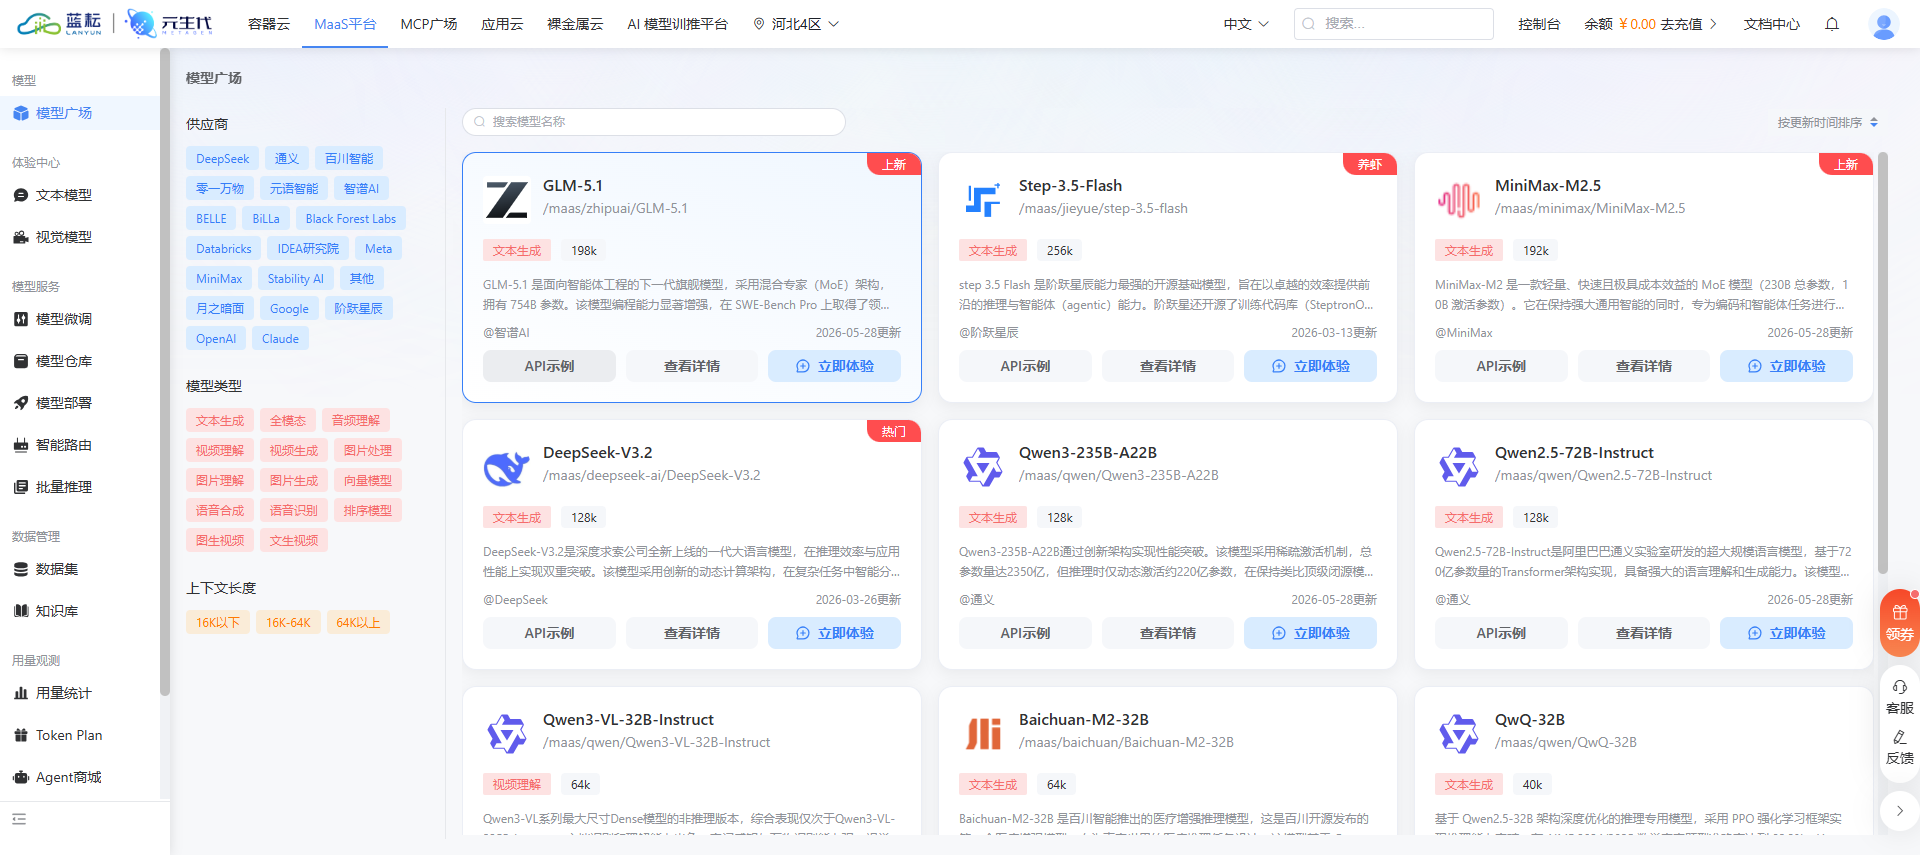
Task: Click the Baichuan-M2-32B logo
Action: pos(983,733)
